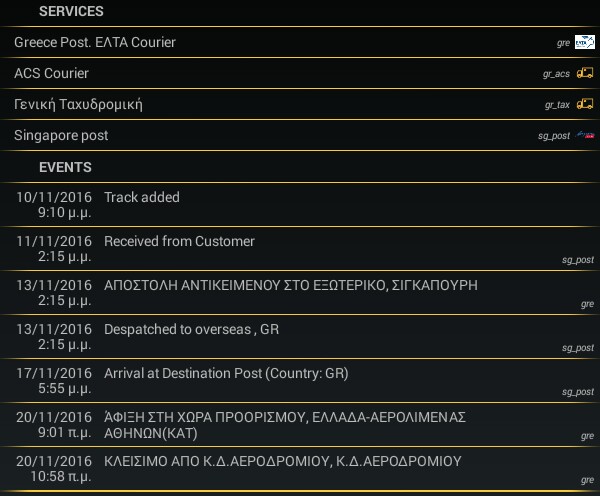Click the ΕΛΤΑ Courier logo icon
Screen dimensions: 600x496
585,42
